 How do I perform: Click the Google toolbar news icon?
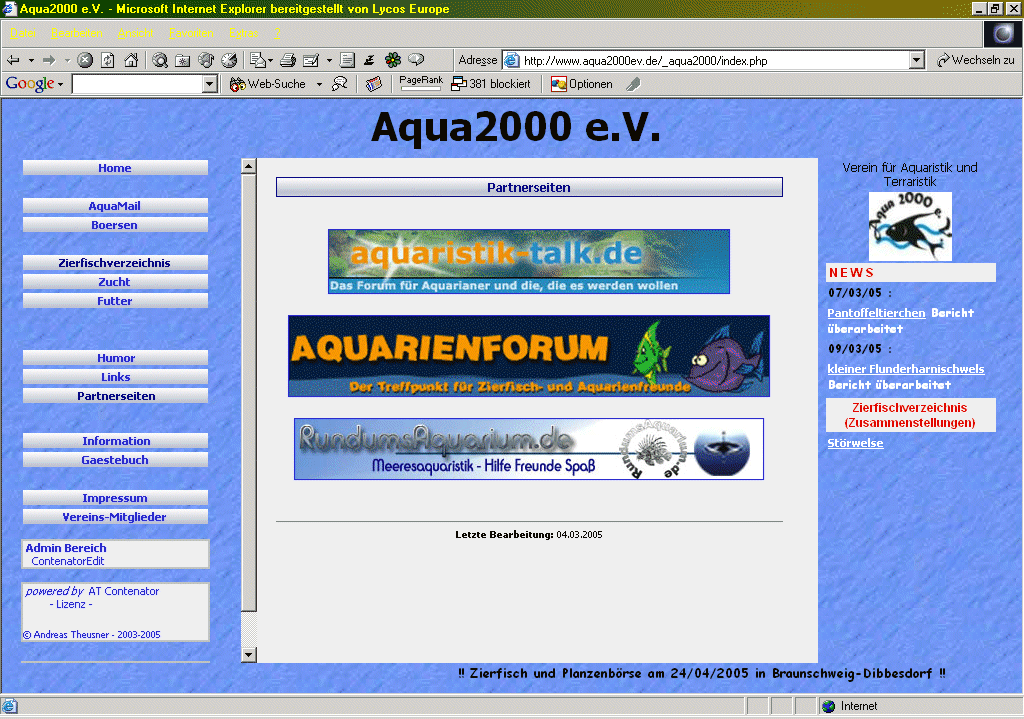[x=374, y=84]
